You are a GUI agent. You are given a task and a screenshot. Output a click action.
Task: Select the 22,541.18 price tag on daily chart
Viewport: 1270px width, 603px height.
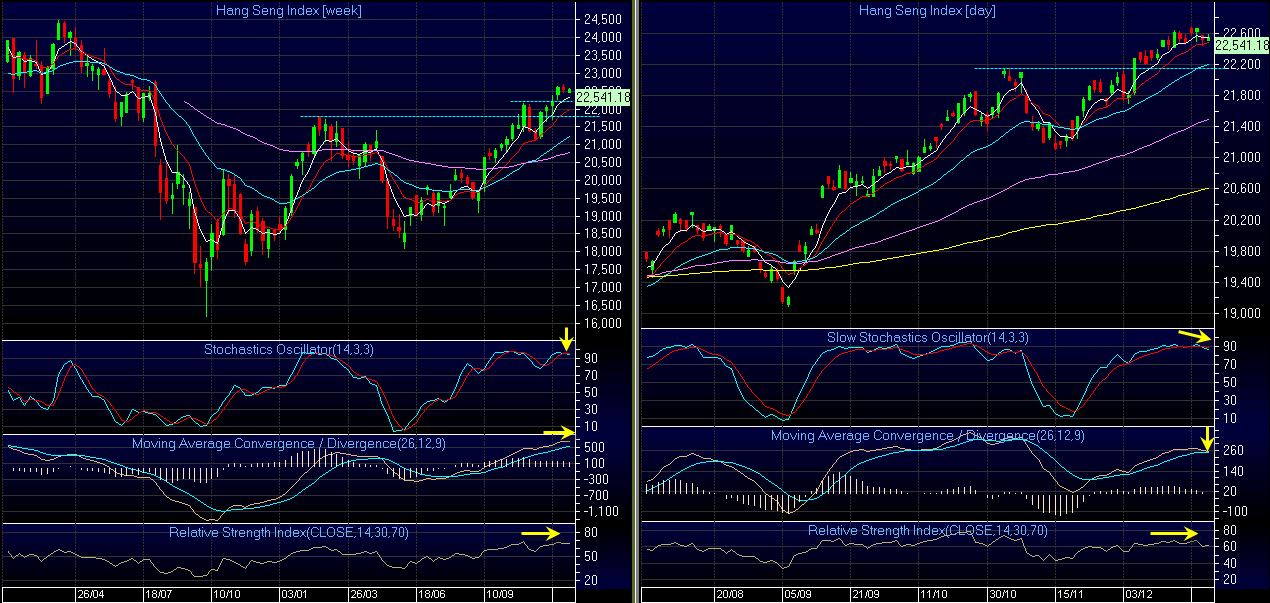coord(1240,44)
